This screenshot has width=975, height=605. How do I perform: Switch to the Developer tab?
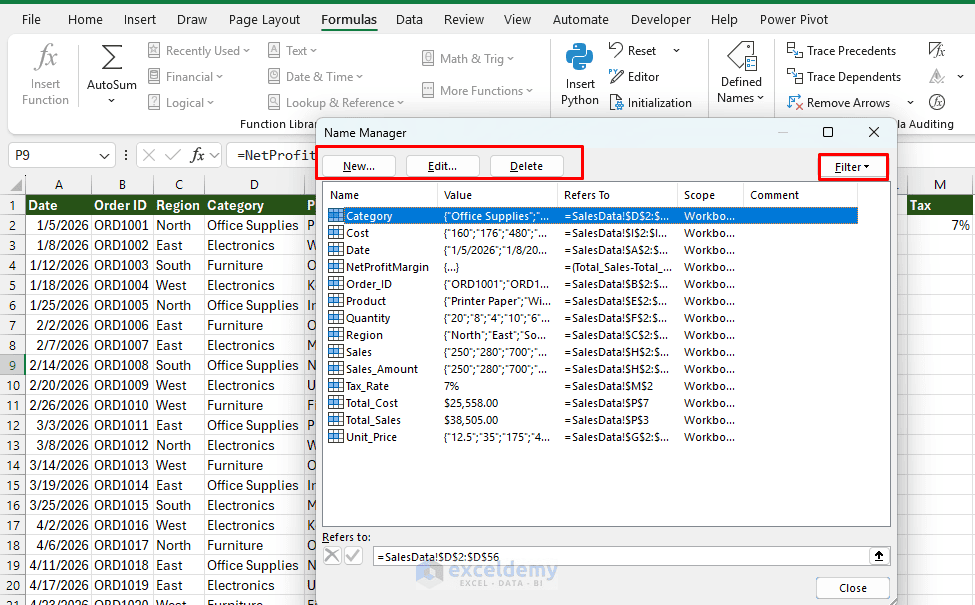[x=660, y=19]
